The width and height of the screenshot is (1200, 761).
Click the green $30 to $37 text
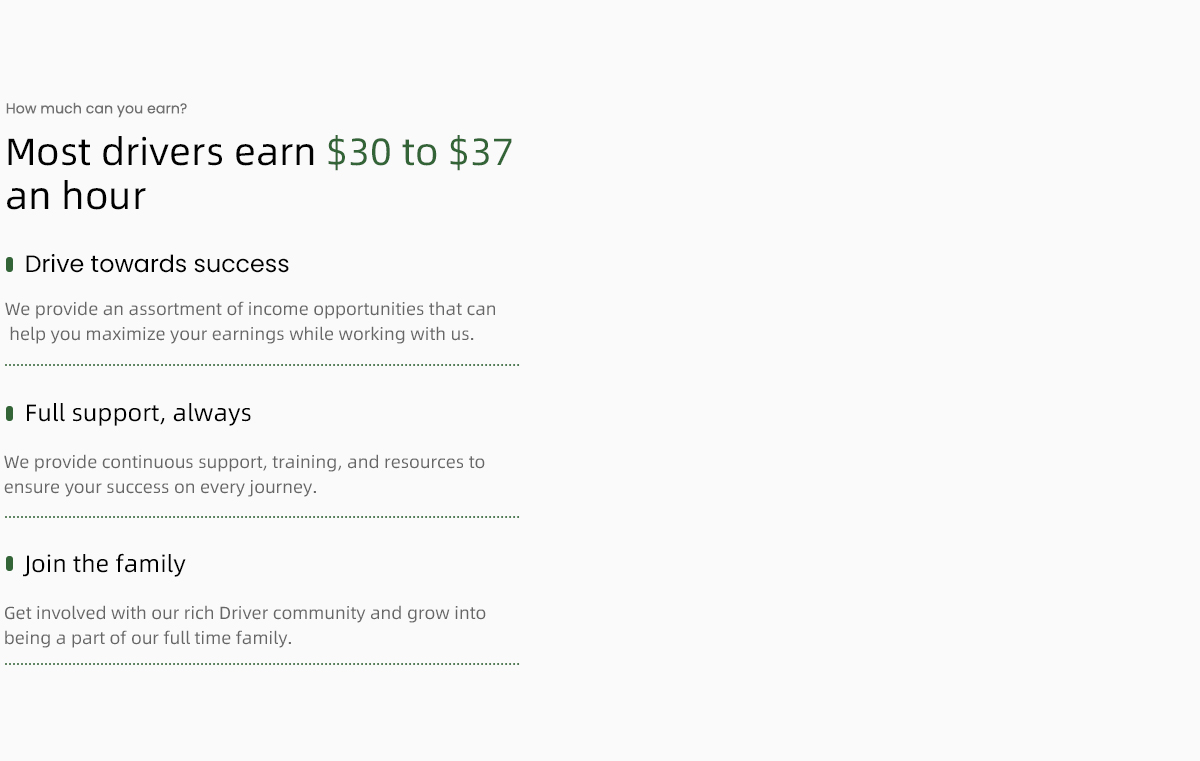420,152
